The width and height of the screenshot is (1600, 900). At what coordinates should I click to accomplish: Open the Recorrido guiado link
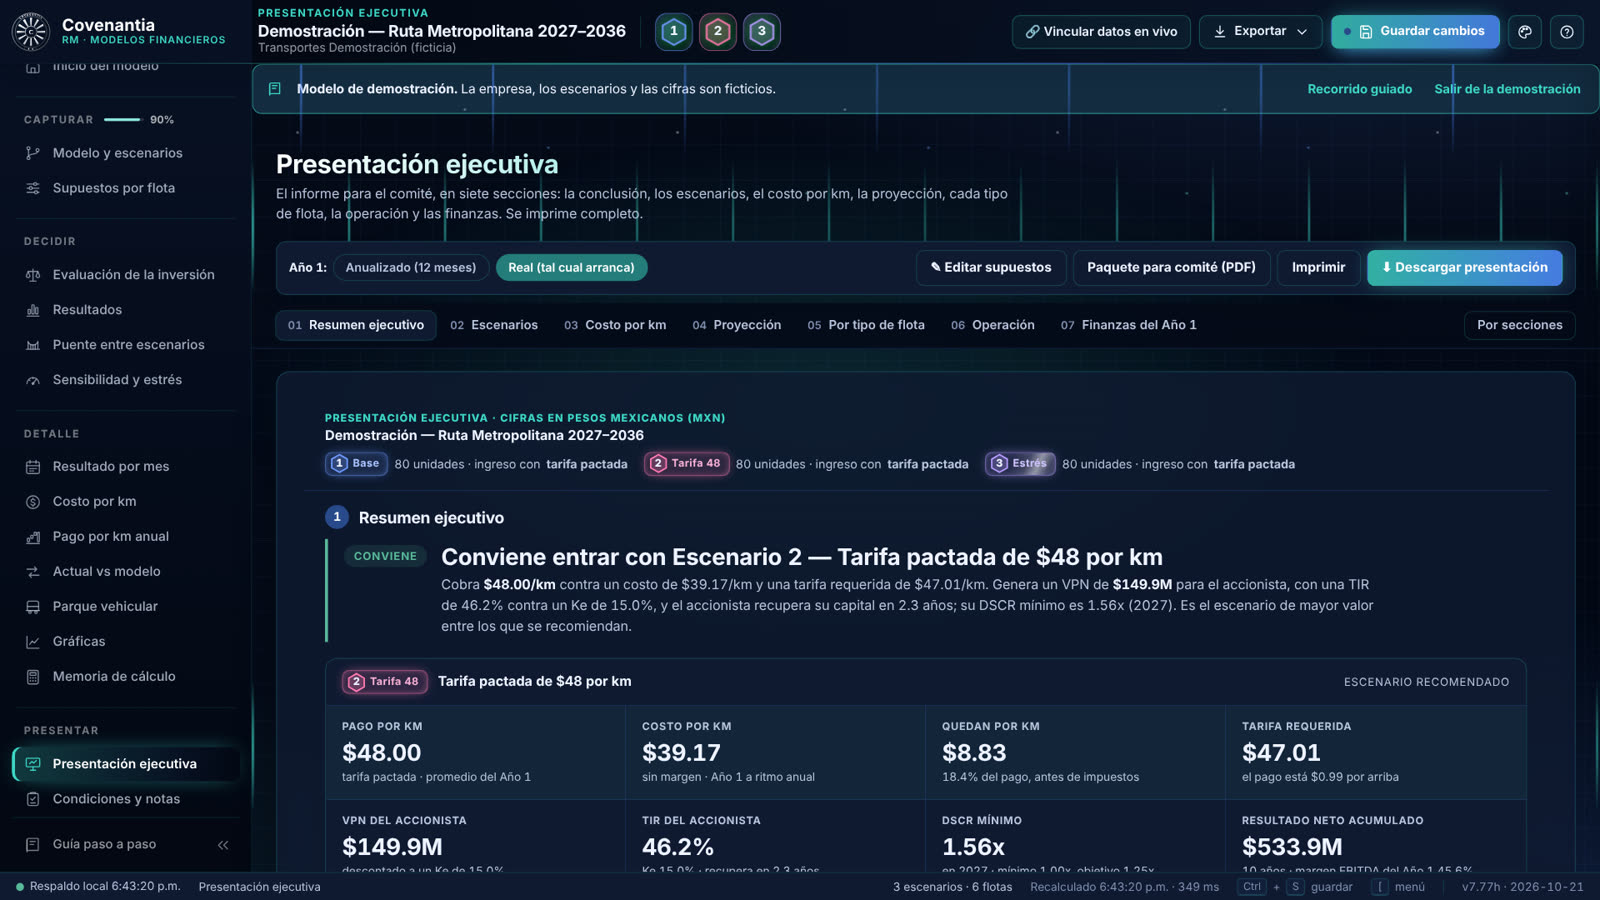click(1360, 89)
